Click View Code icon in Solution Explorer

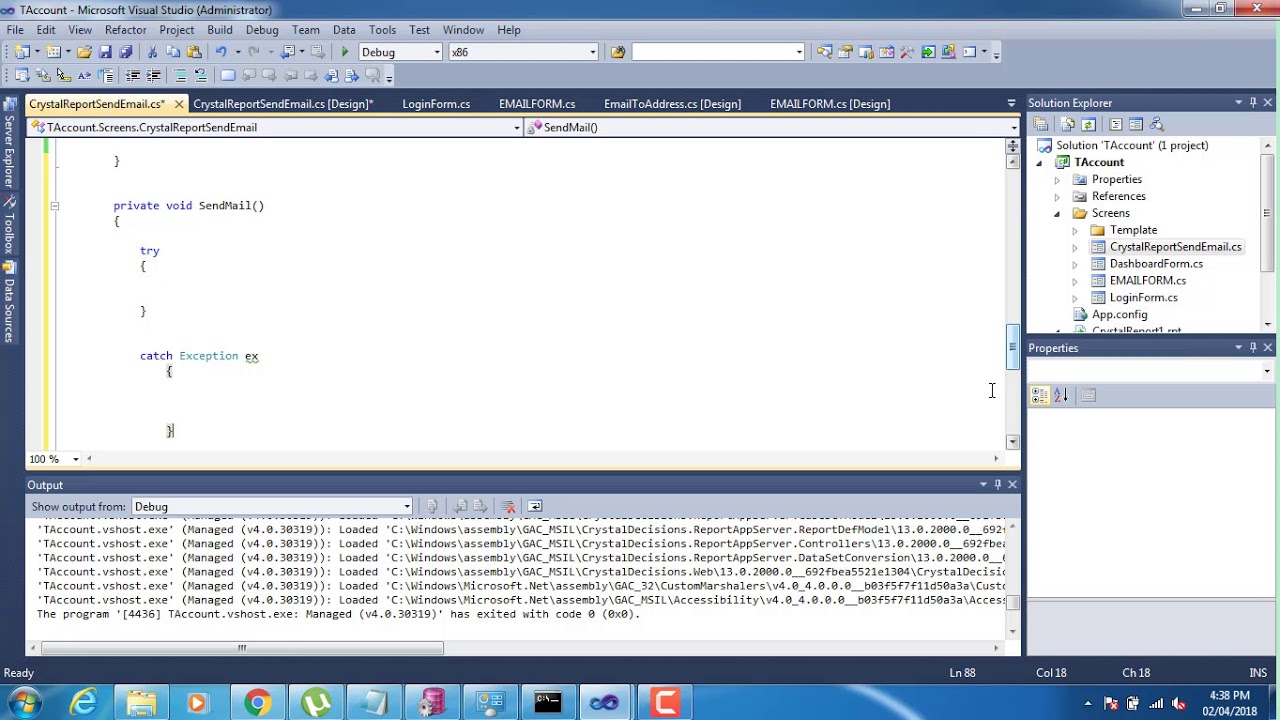point(1115,124)
